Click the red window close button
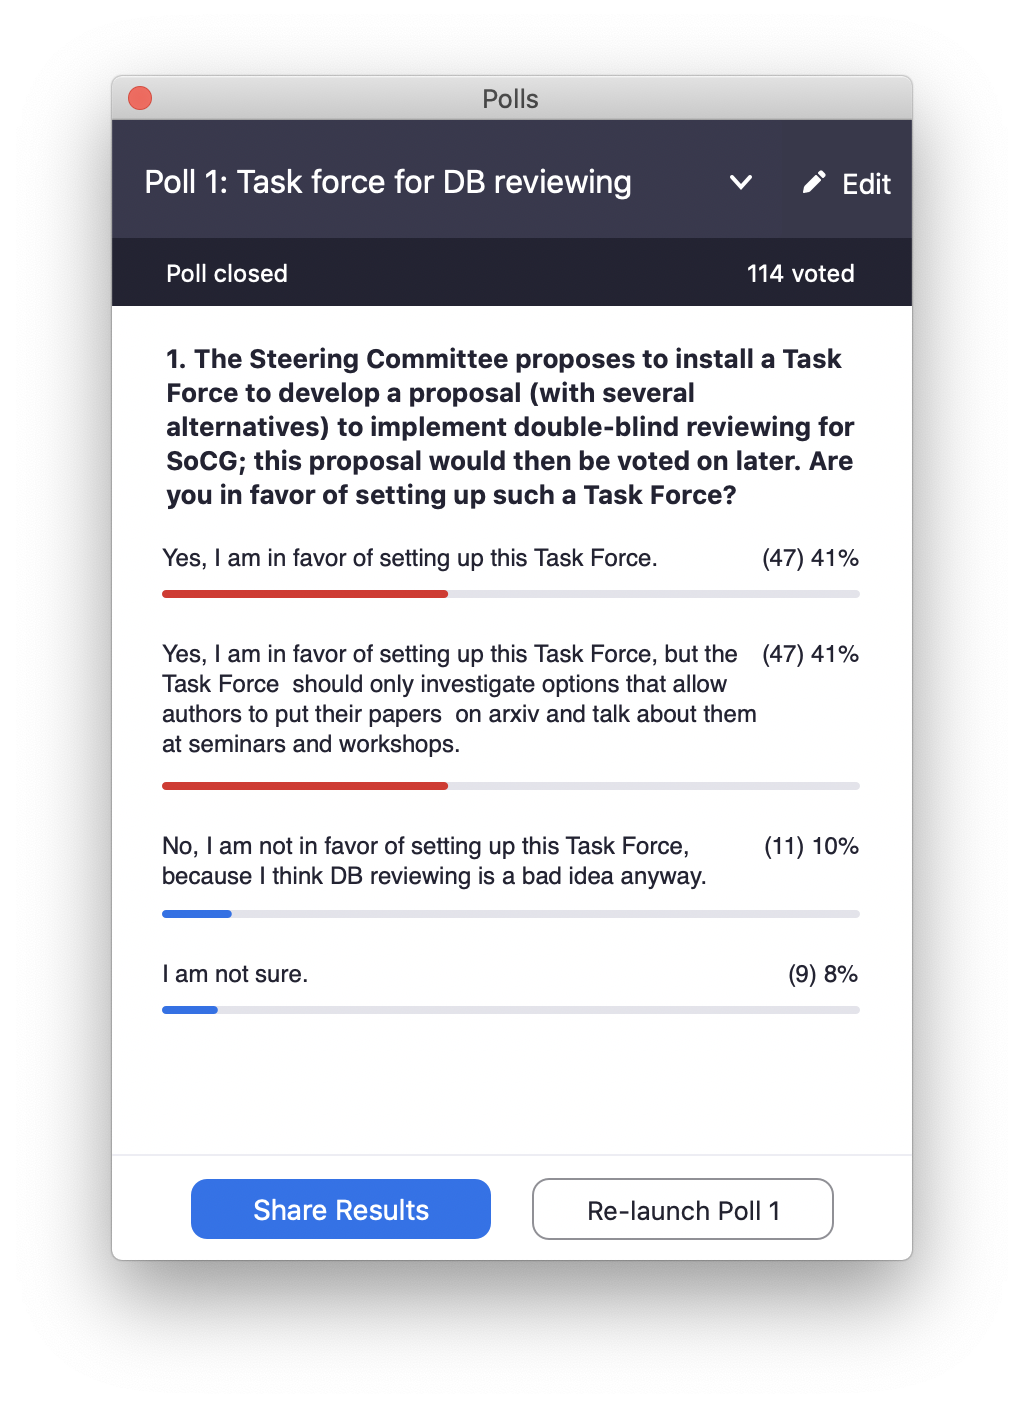The image size is (1024, 1408). (x=140, y=98)
